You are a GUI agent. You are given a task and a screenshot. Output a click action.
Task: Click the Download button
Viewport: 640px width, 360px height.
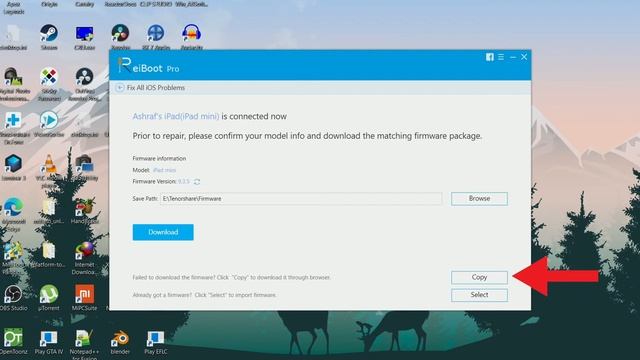[x=163, y=232]
